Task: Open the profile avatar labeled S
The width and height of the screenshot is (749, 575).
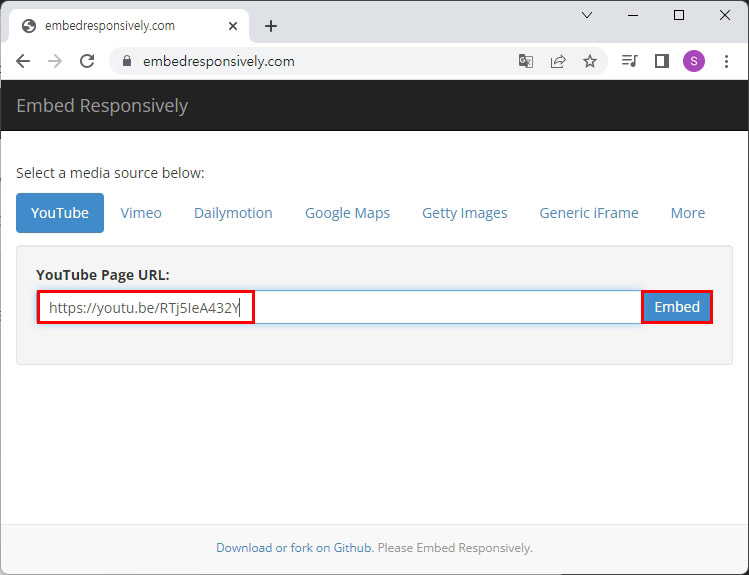Action: pyautogui.click(x=694, y=61)
